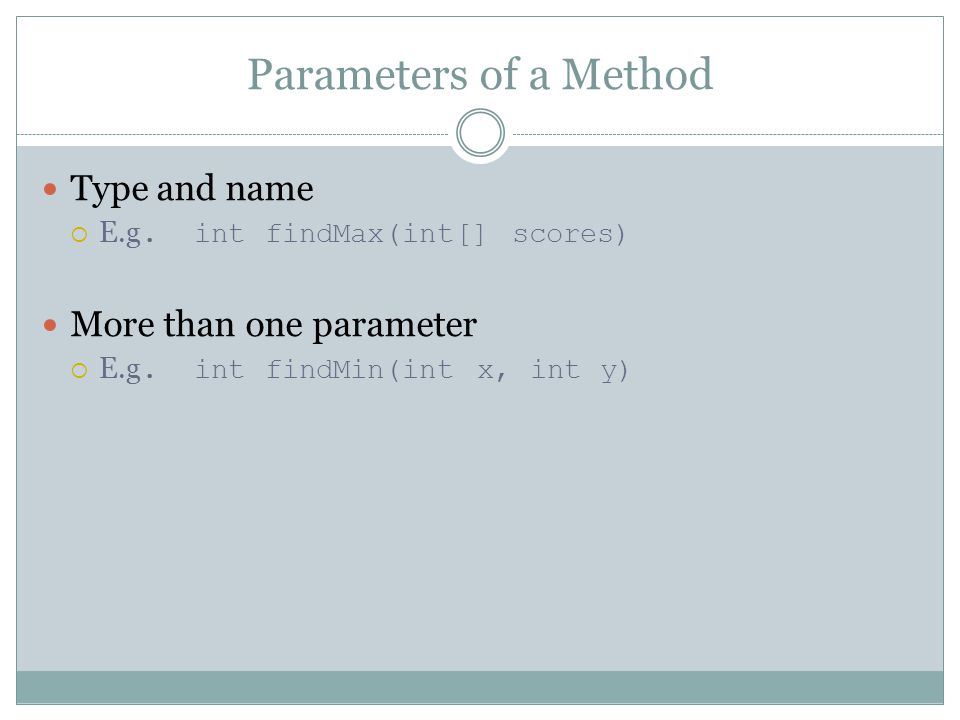Screen dimensions: 960x720
Task: Click the hollow yellow bullet before findMax example
Action: [80, 234]
